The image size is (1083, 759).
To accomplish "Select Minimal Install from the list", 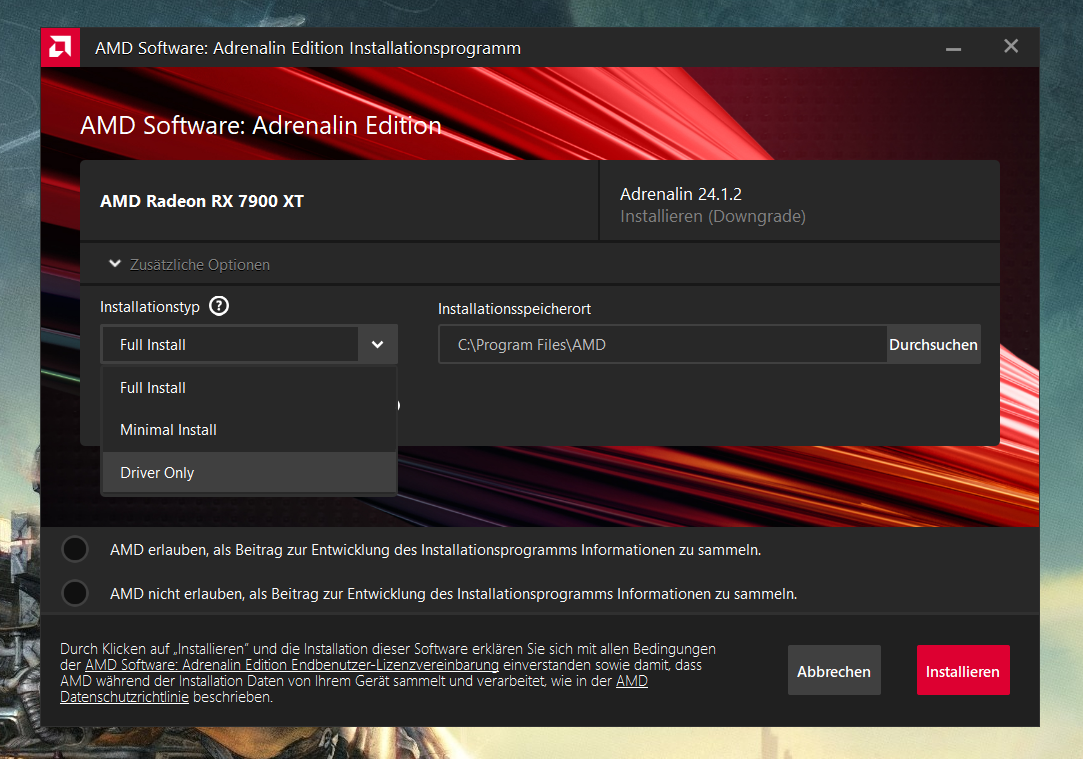I will click(167, 429).
